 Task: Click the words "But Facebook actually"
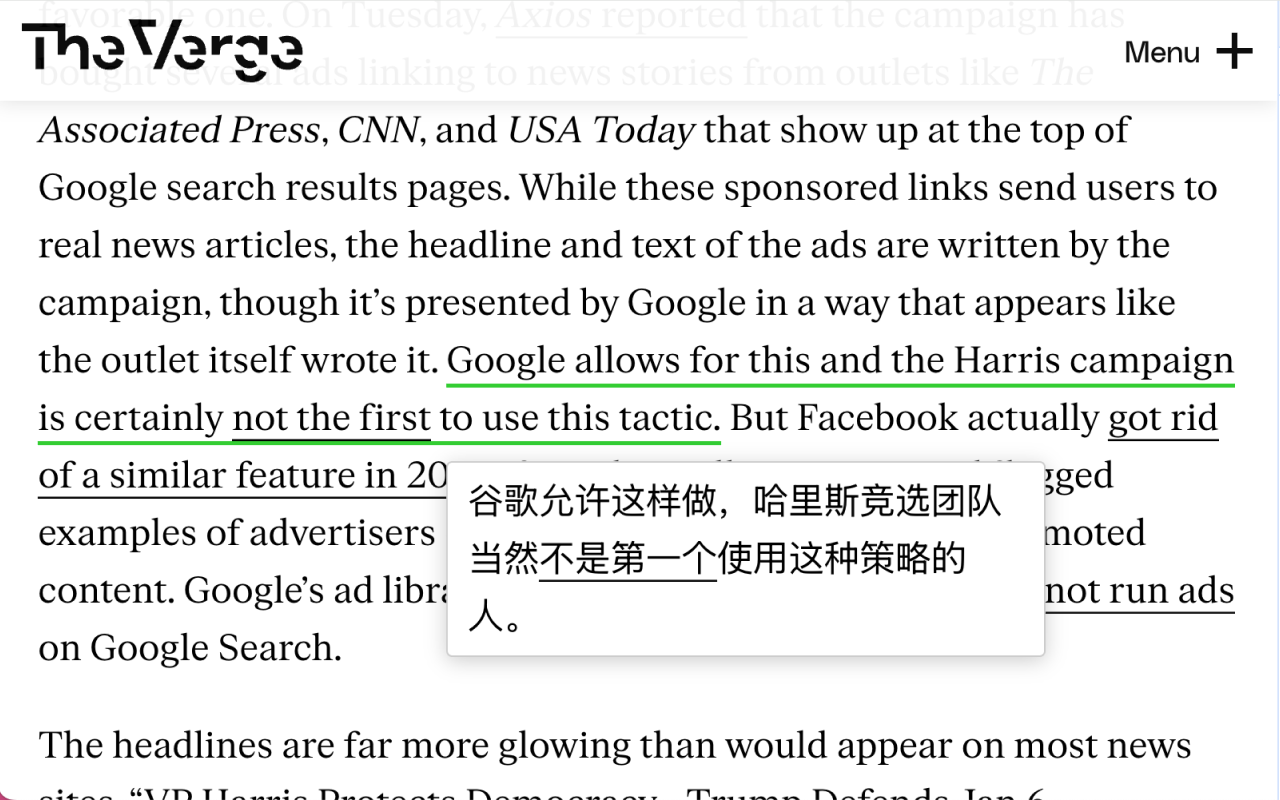914,418
